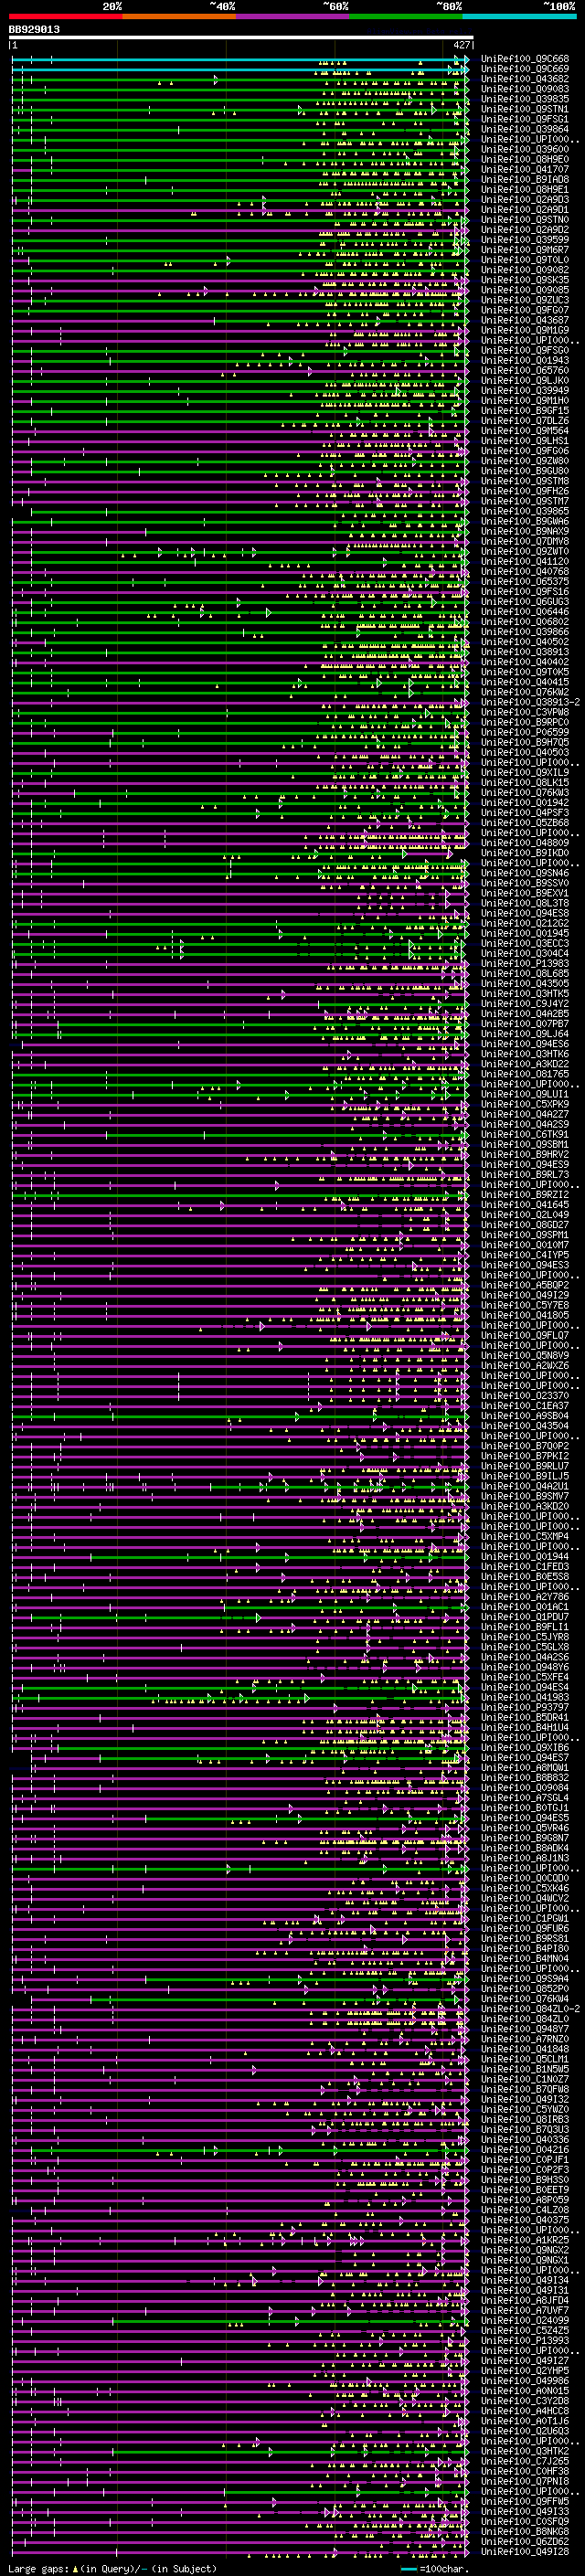This screenshot has width=585, height=2576.
Task: Open hit UniRef100_Q9C669
Action: point(525,69)
